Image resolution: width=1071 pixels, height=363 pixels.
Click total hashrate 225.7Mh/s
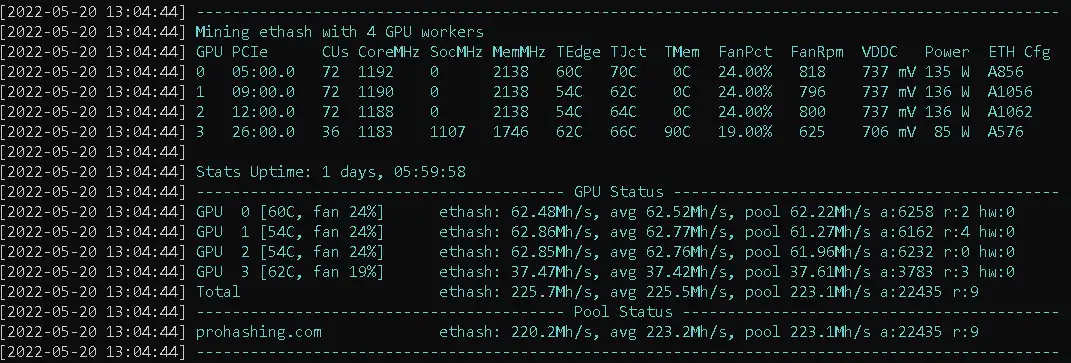tap(553, 292)
